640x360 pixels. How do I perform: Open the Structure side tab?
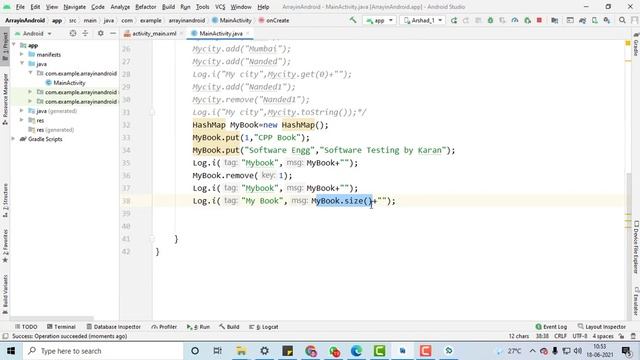[5, 200]
